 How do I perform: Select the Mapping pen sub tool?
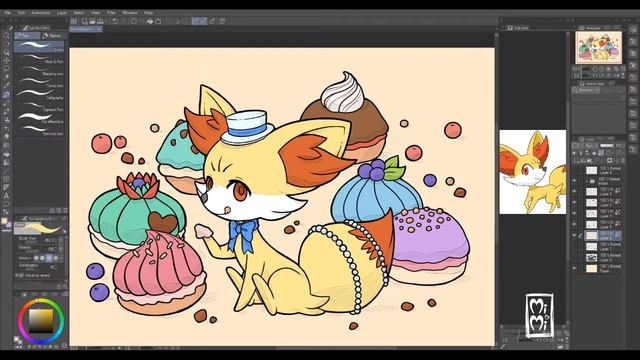(39, 71)
